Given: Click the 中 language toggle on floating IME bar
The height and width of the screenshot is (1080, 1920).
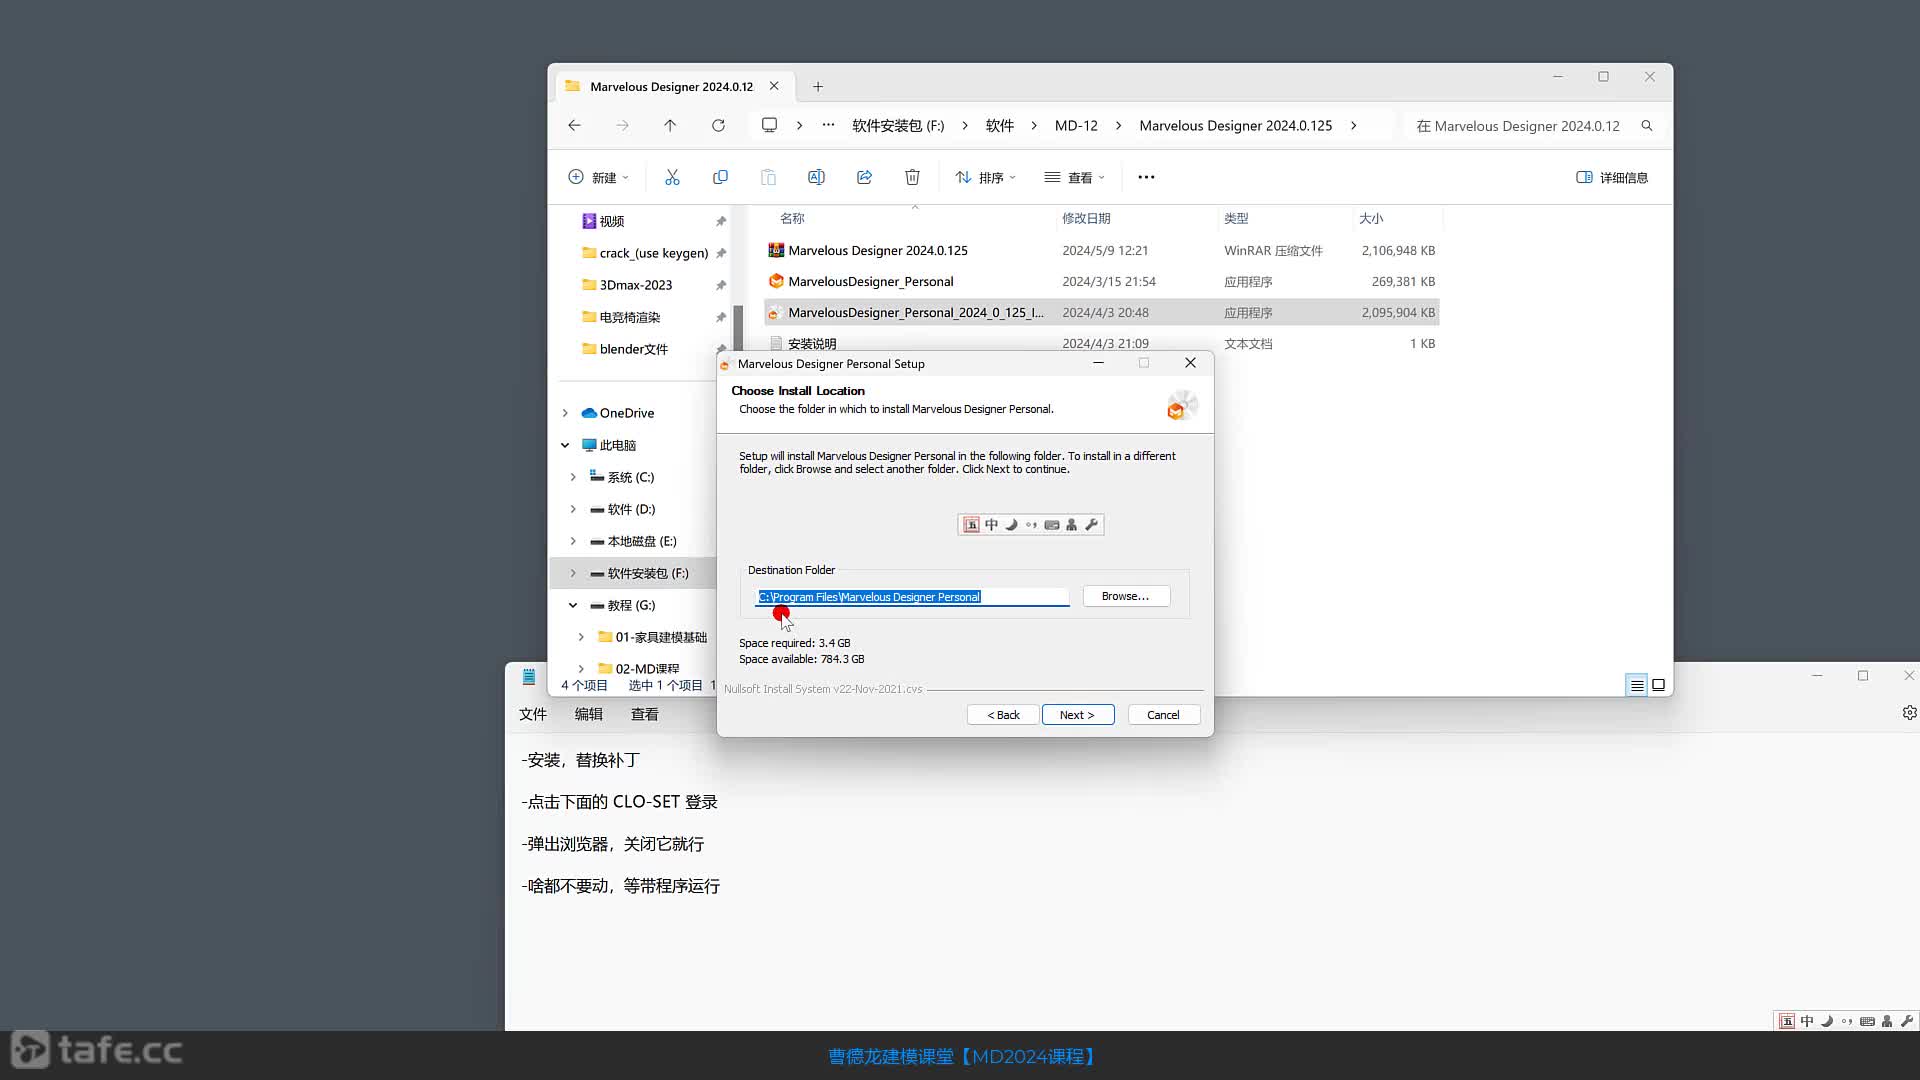Looking at the screenshot, I should pyautogui.click(x=991, y=525).
